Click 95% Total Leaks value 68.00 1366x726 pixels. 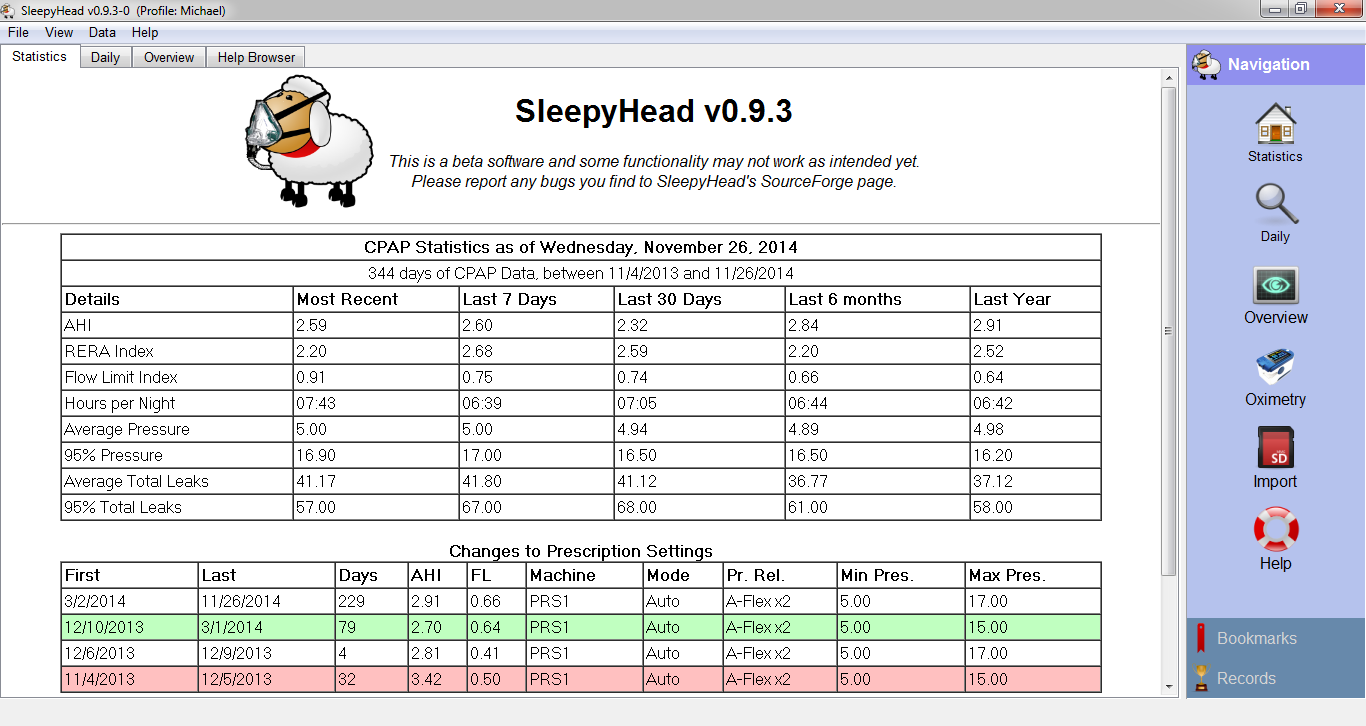point(637,507)
